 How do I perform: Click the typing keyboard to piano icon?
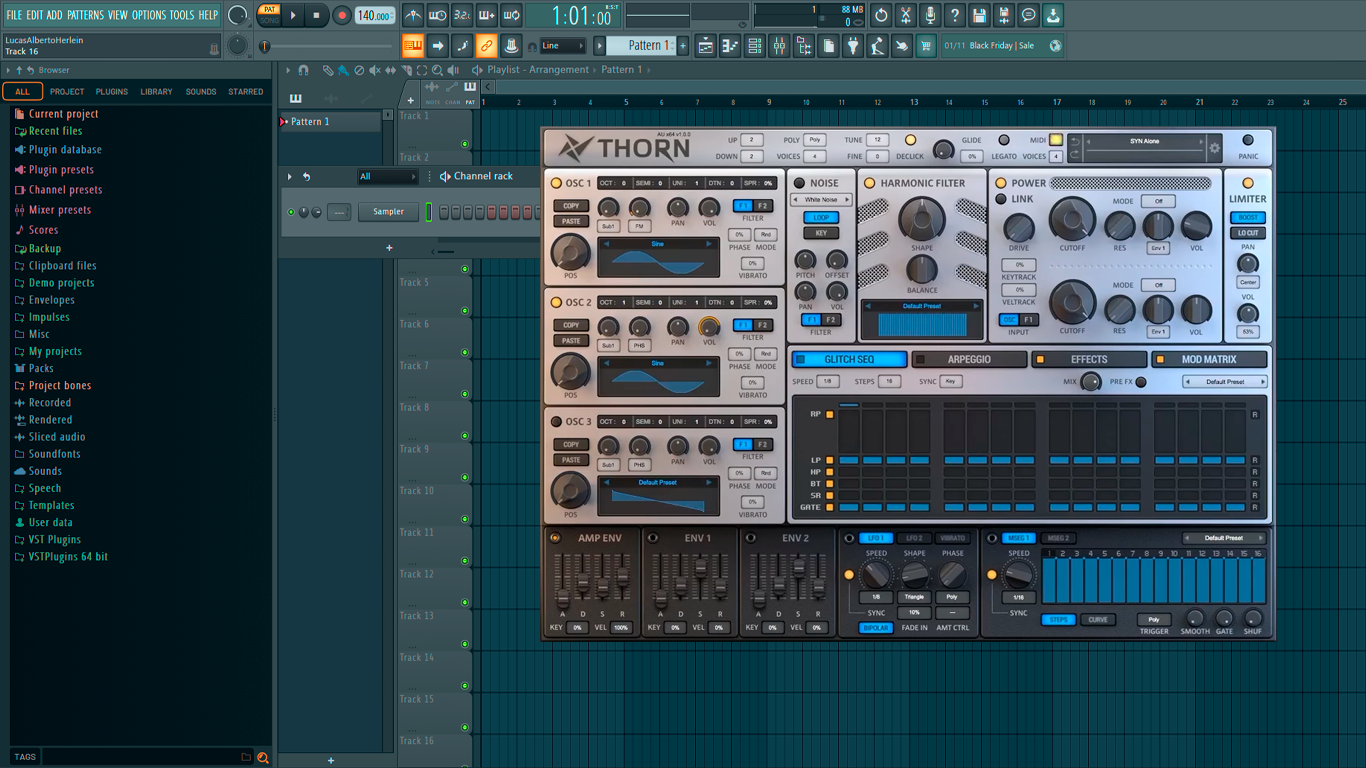[x=413, y=45]
